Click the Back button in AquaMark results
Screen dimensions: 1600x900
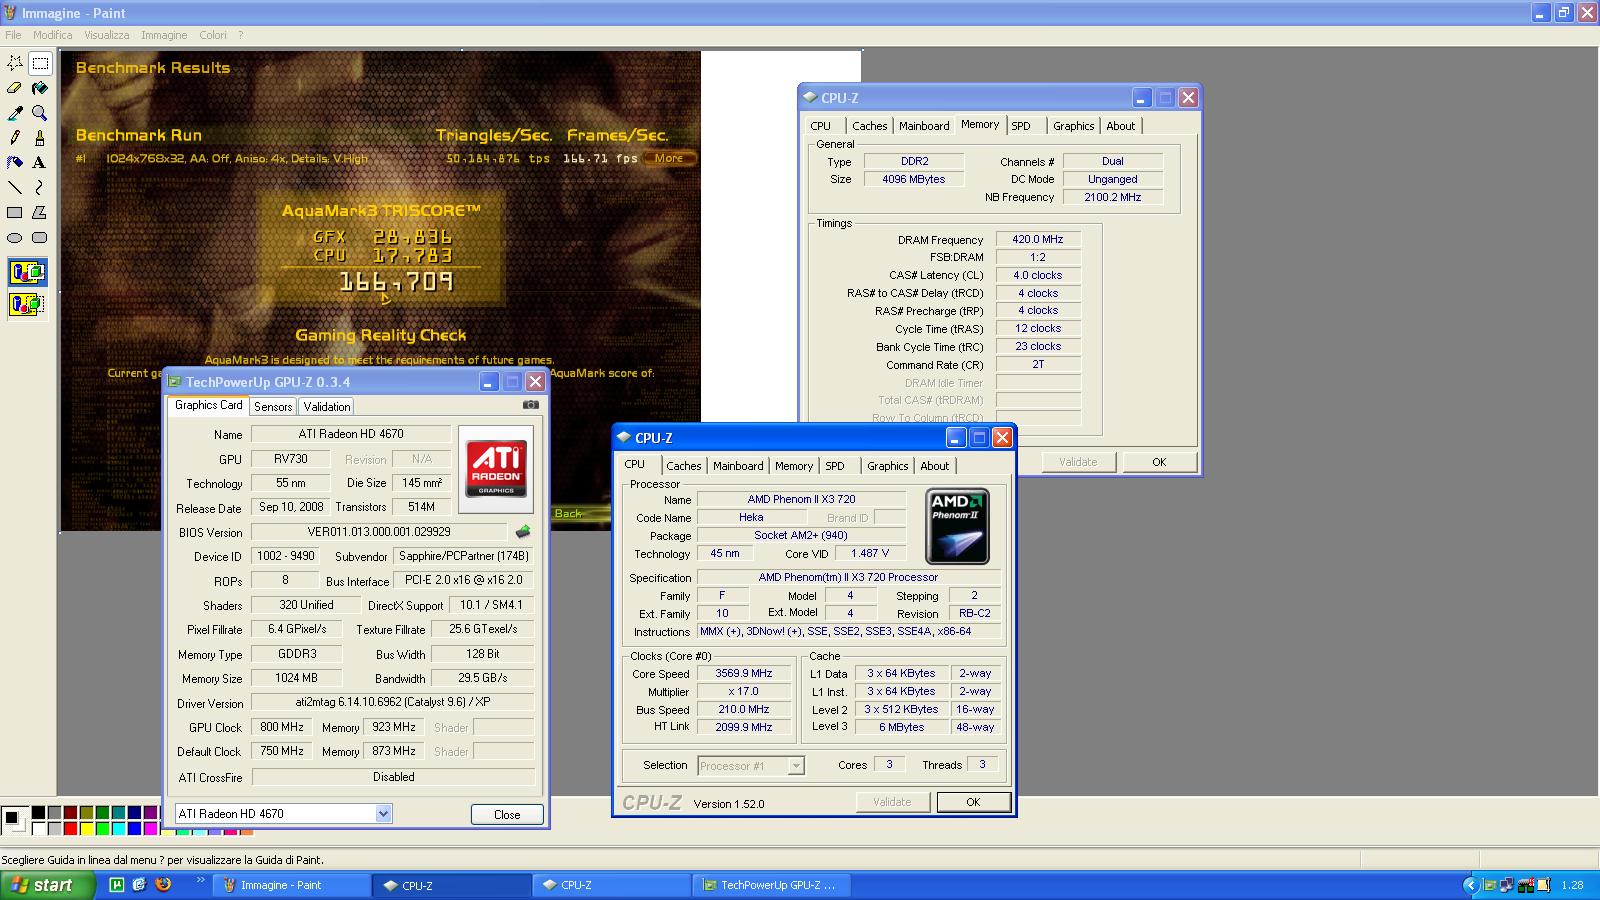568,513
